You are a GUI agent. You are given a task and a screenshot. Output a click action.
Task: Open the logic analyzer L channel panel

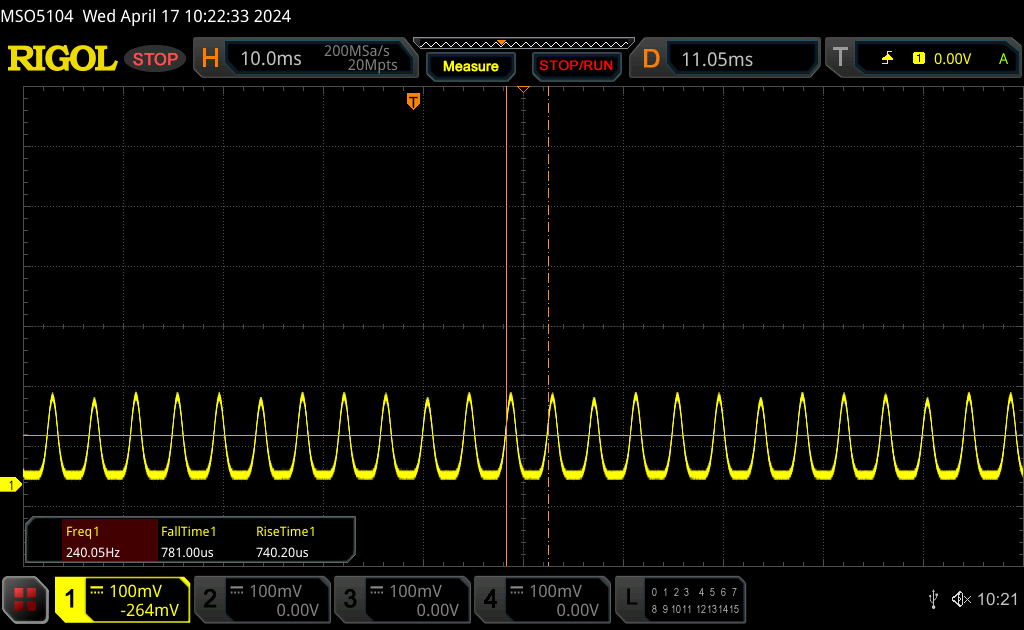(x=631, y=599)
